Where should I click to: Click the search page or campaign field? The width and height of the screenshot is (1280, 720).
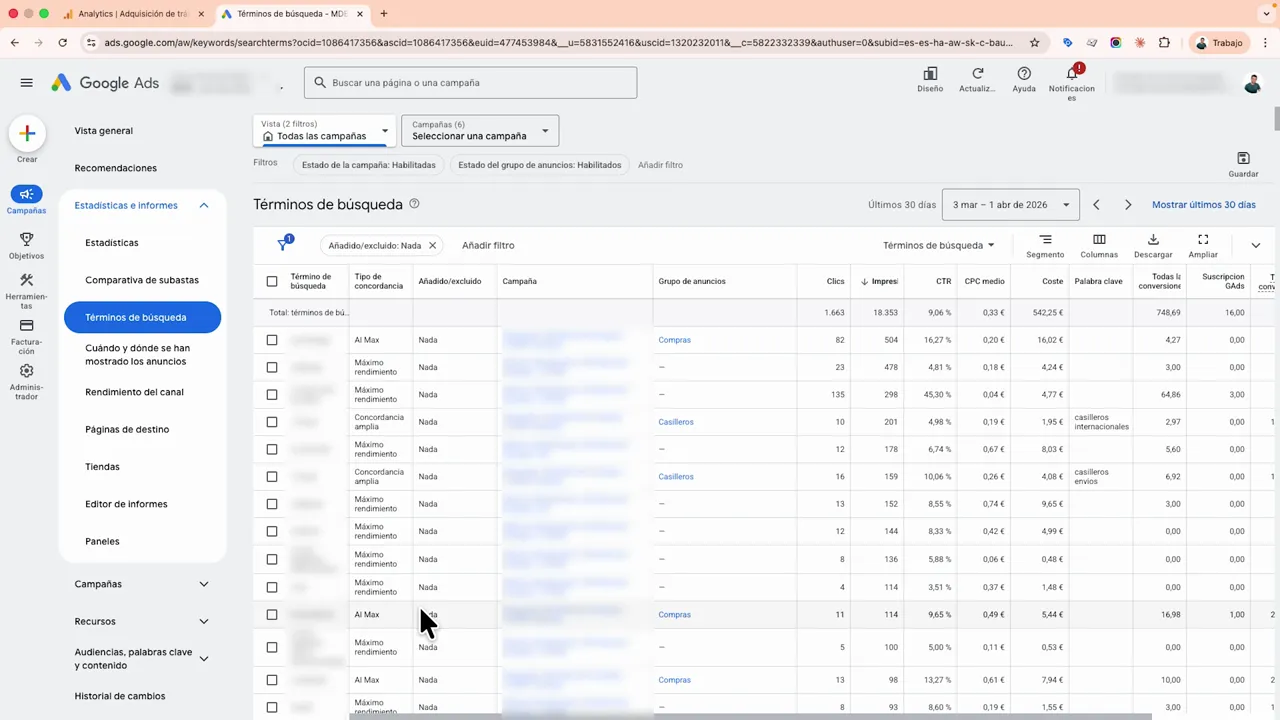click(x=470, y=83)
